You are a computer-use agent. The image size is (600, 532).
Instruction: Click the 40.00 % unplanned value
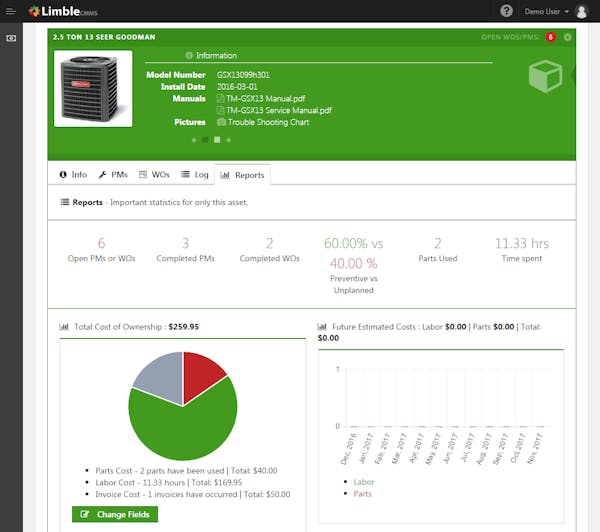click(354, 263)
